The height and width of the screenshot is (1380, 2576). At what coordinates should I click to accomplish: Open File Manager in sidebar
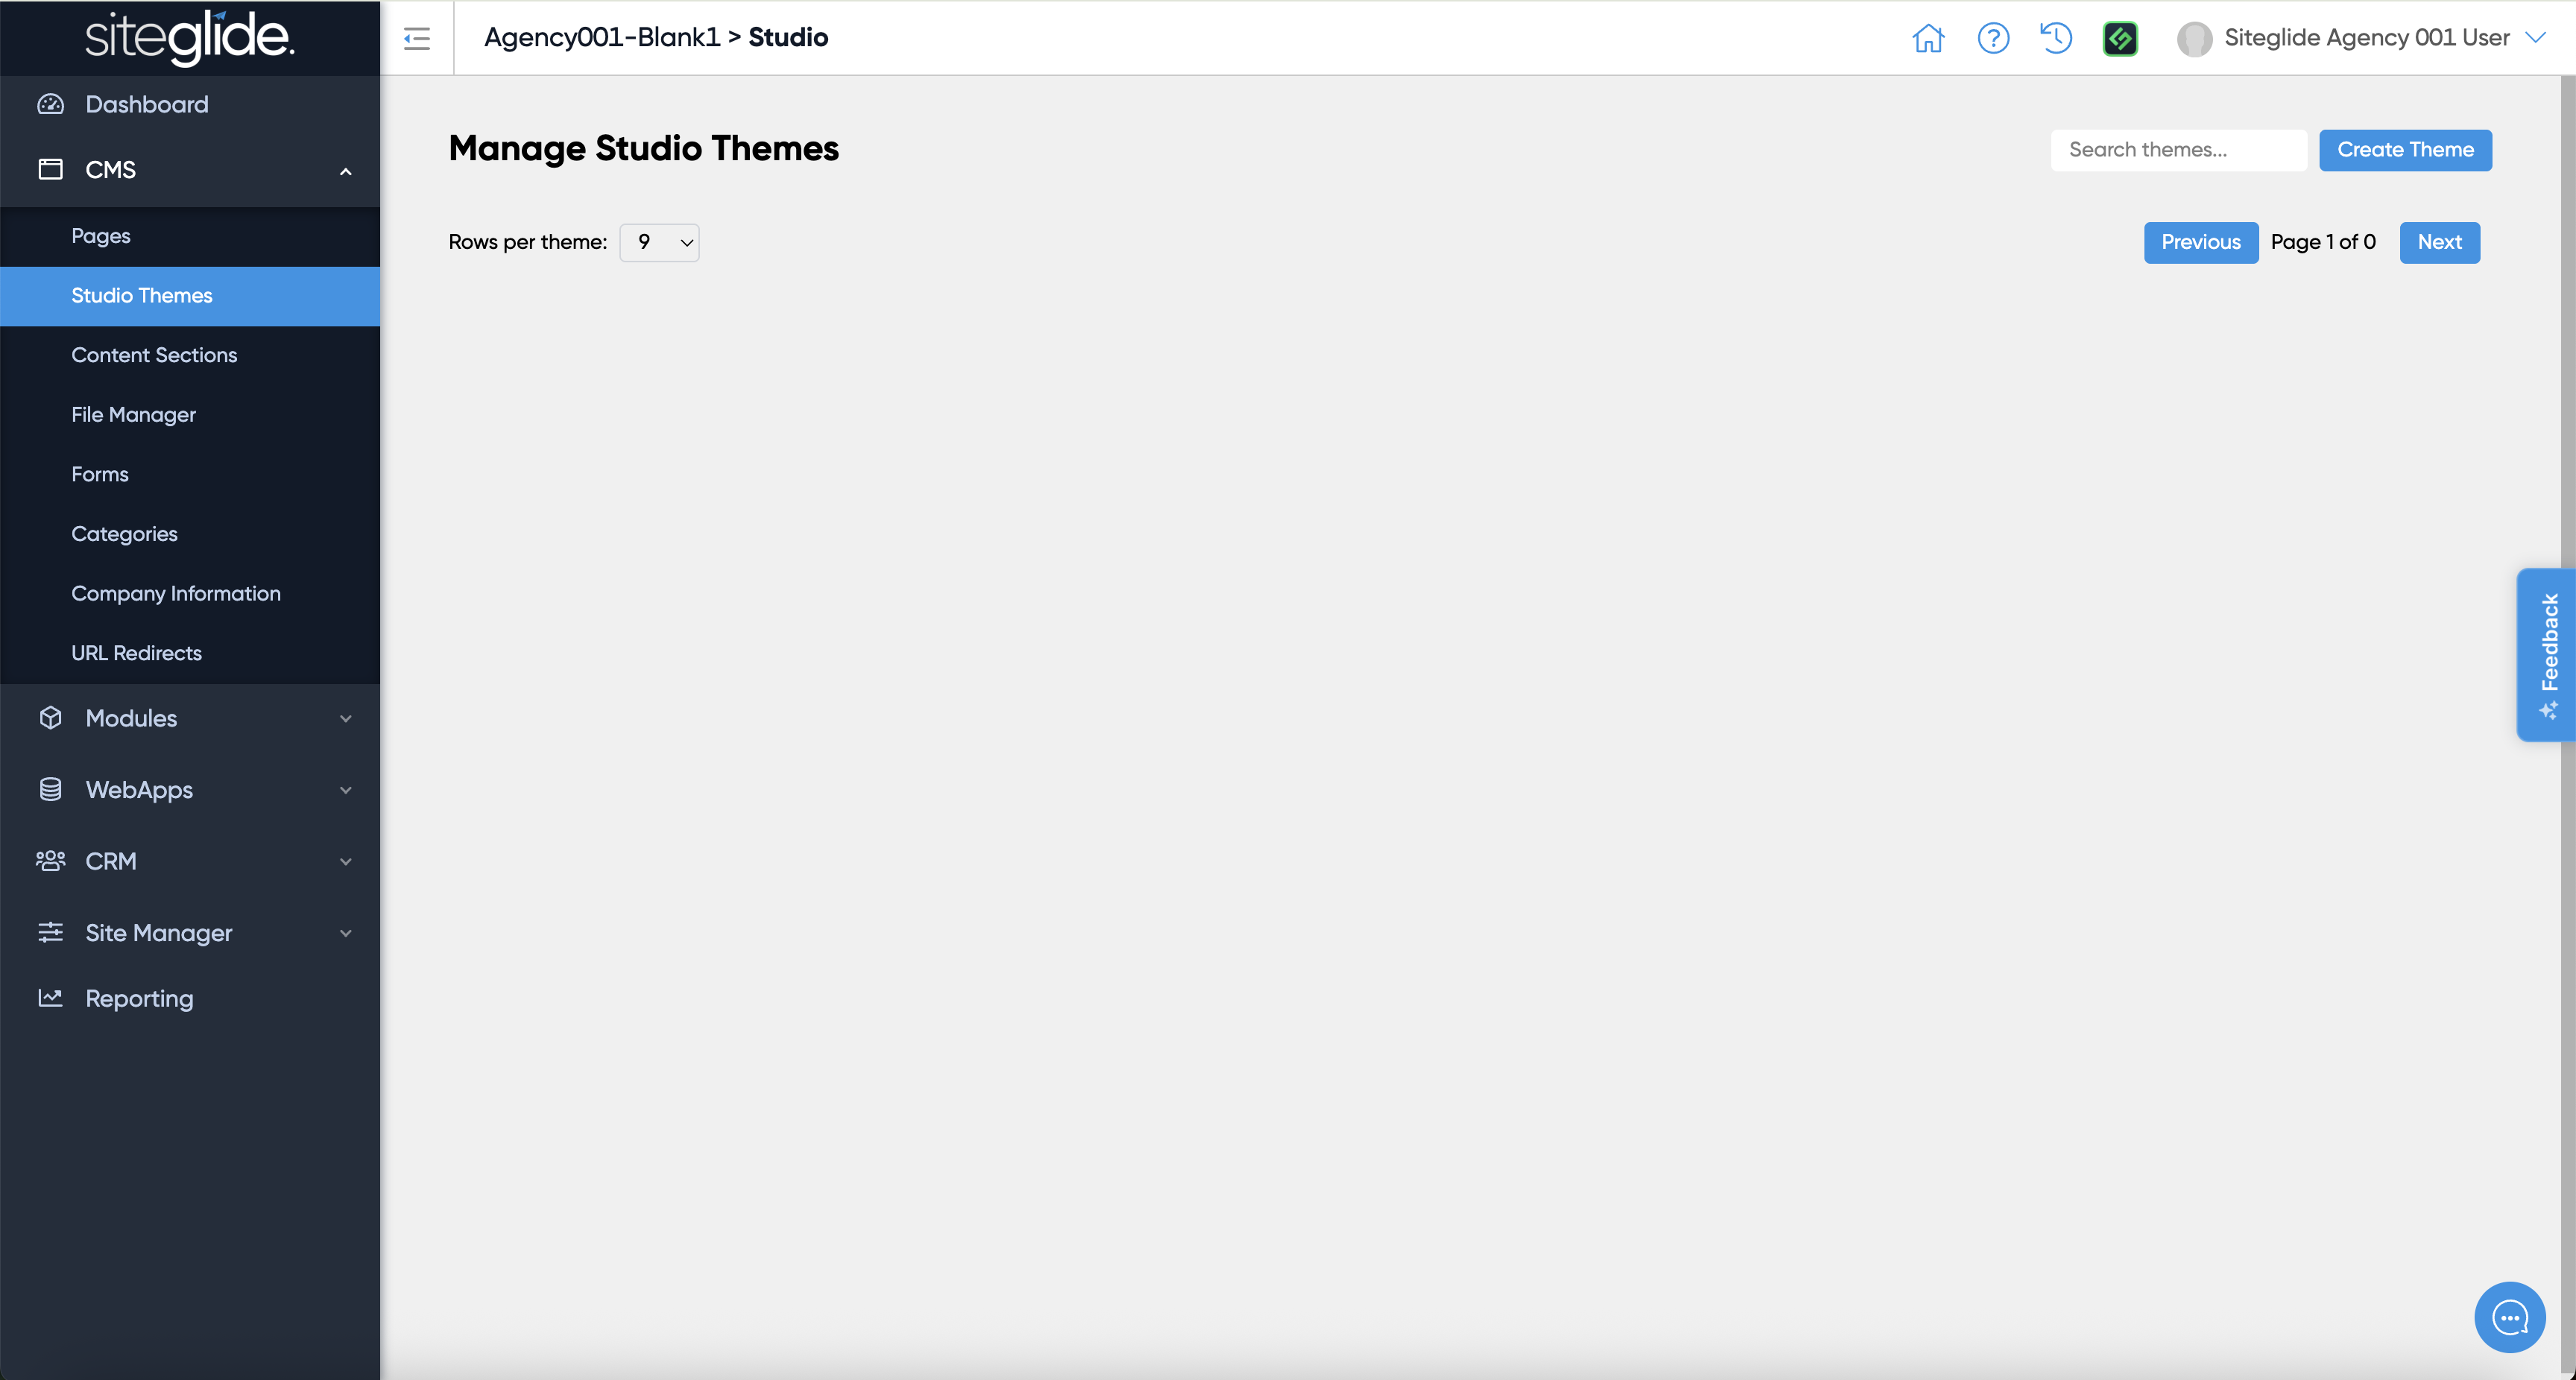click(x=133, y=414)
